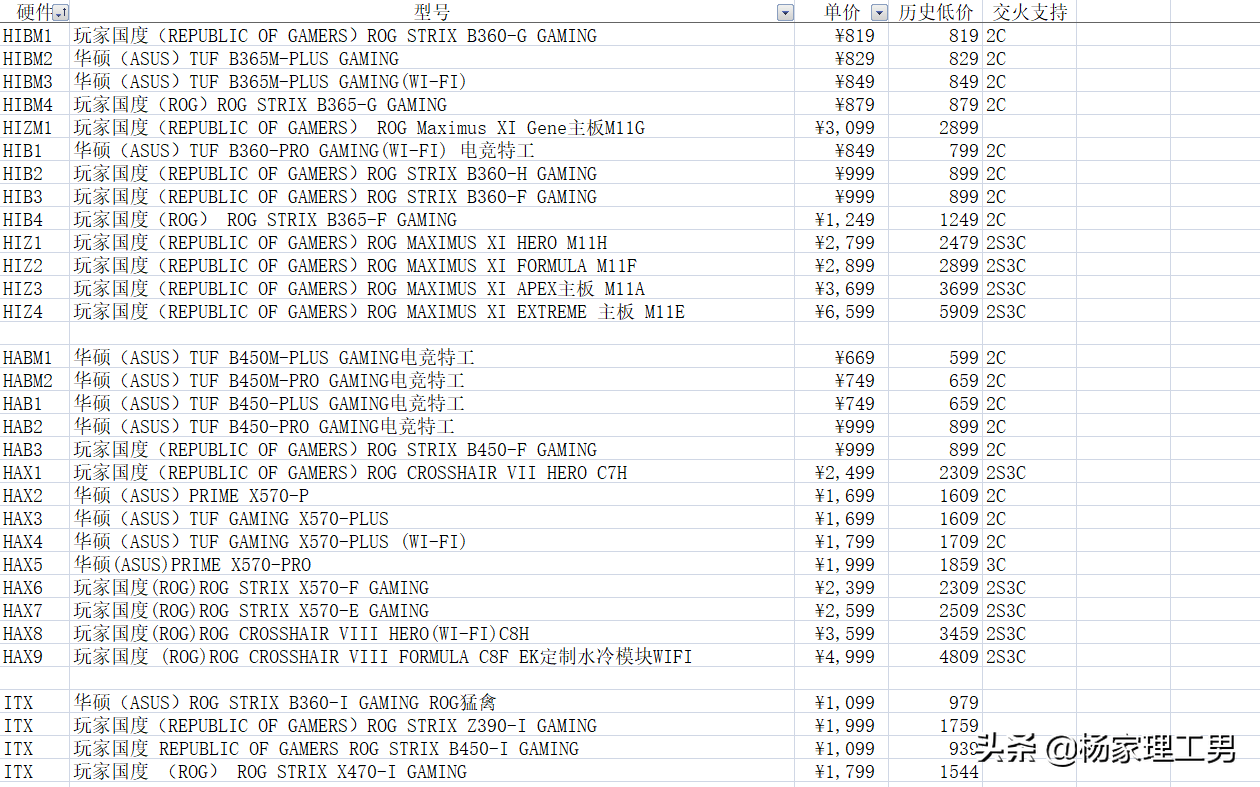Select the 2C cell in HIBM1 row
The height and width of the screenshot is (787, 1260).
coord(1029,36)
